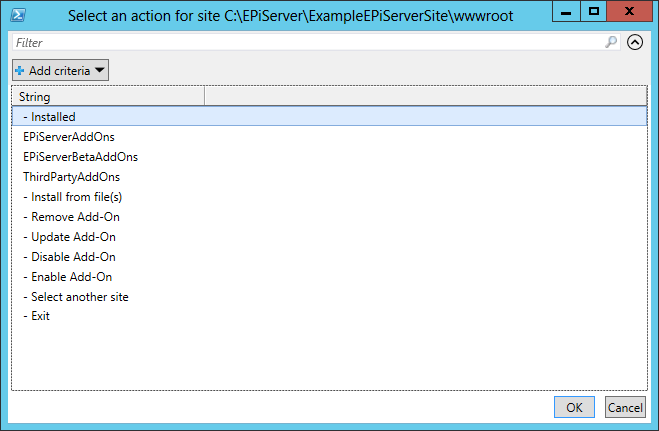This screenshot has height=431, width=659.
Task: Click the PowerShell icon in title bar
Action: click(18, 13)
